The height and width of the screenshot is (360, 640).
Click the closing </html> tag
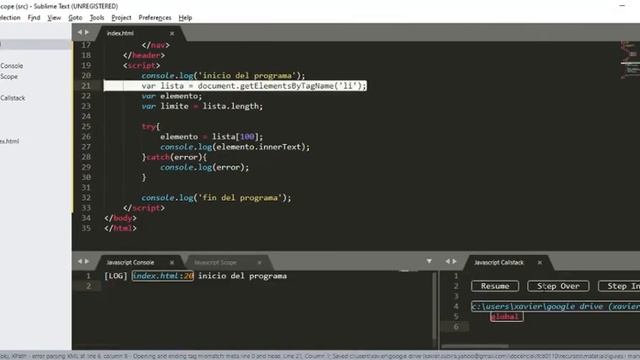[120, 228]
